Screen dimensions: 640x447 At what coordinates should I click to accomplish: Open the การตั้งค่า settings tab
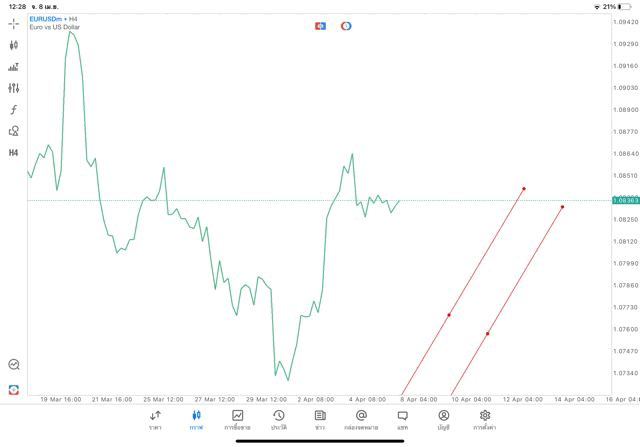click(485, 420)
